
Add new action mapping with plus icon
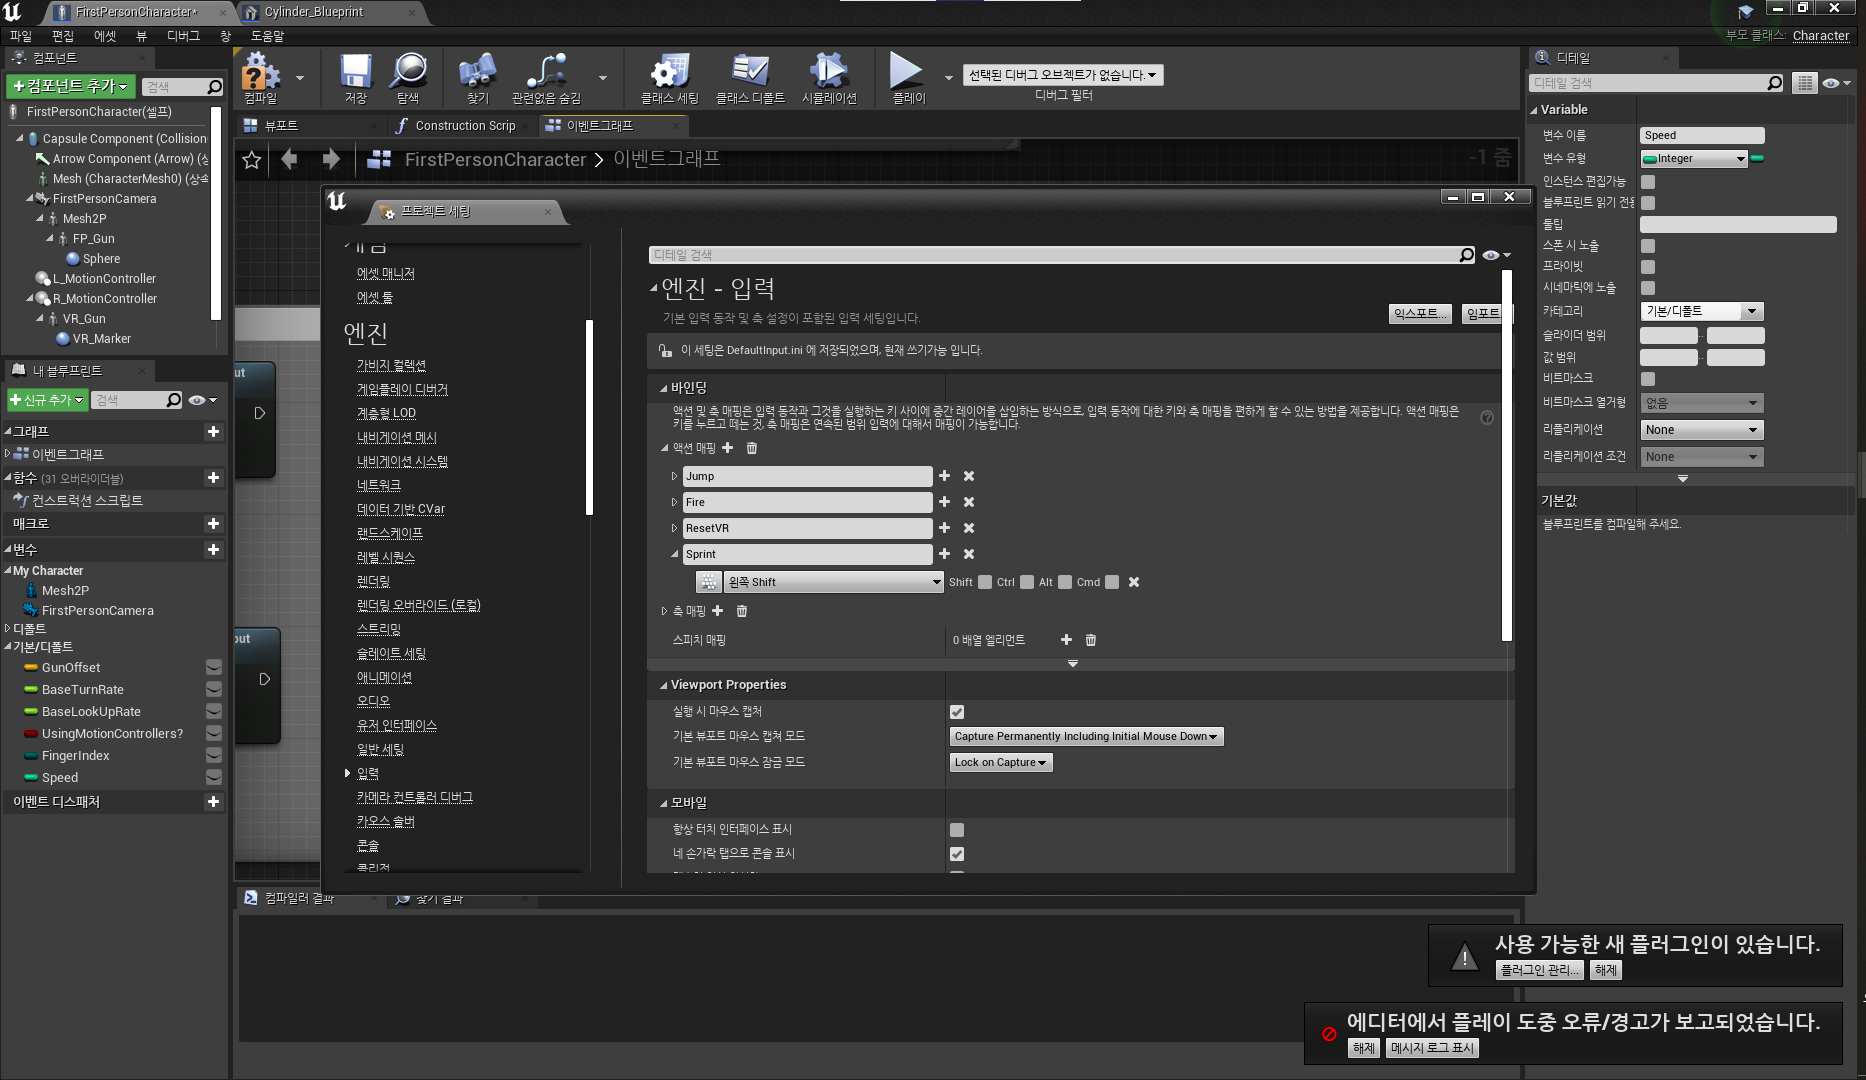[728, 448]
